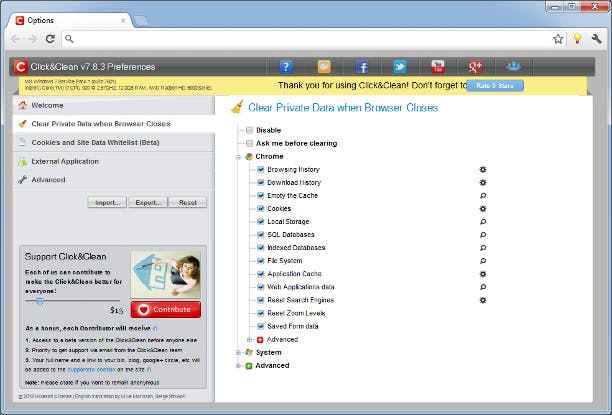The image size is (612, 415).
Task: Click magnifier icon for Local Storage
Action: (x=483, y=222)
